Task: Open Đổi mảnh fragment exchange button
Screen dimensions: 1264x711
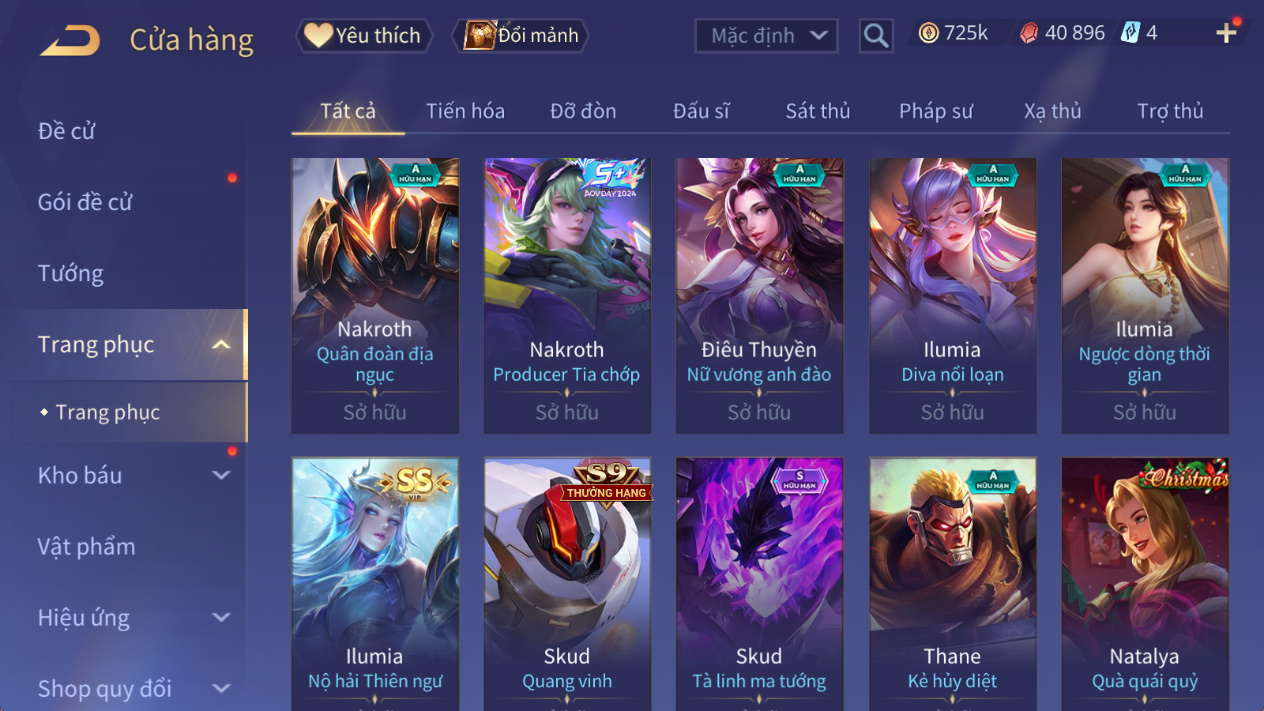Action: 520,36
